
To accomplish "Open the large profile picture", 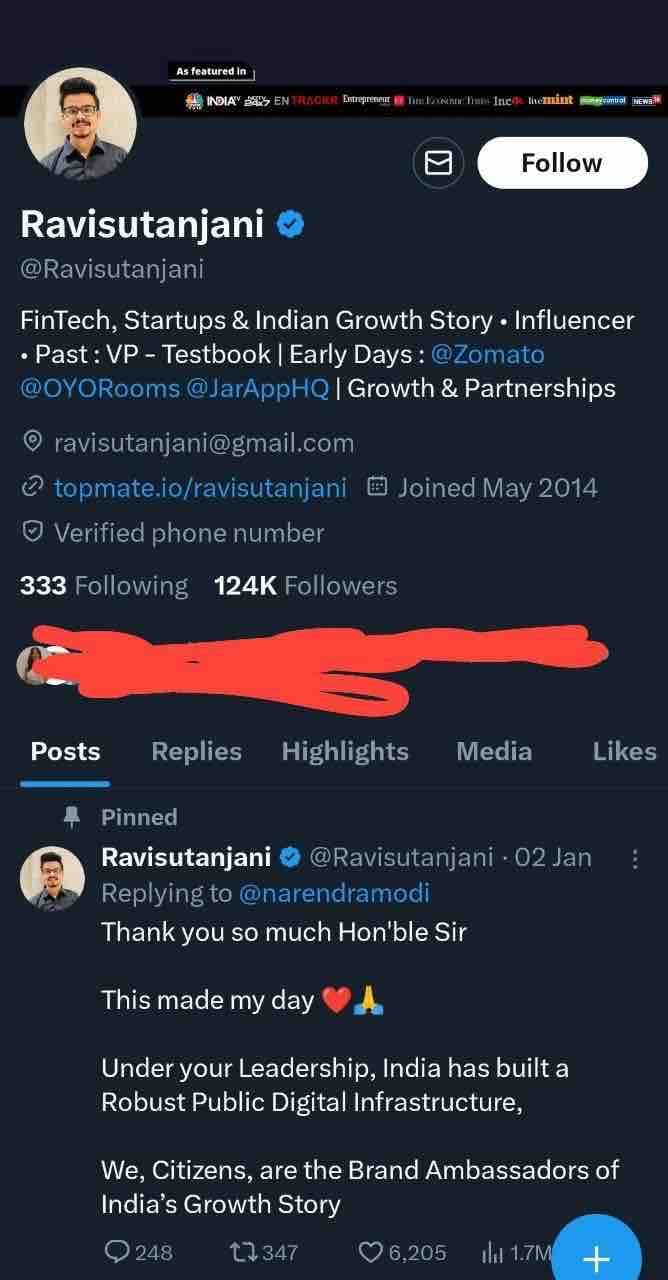I will pos(81,125).
